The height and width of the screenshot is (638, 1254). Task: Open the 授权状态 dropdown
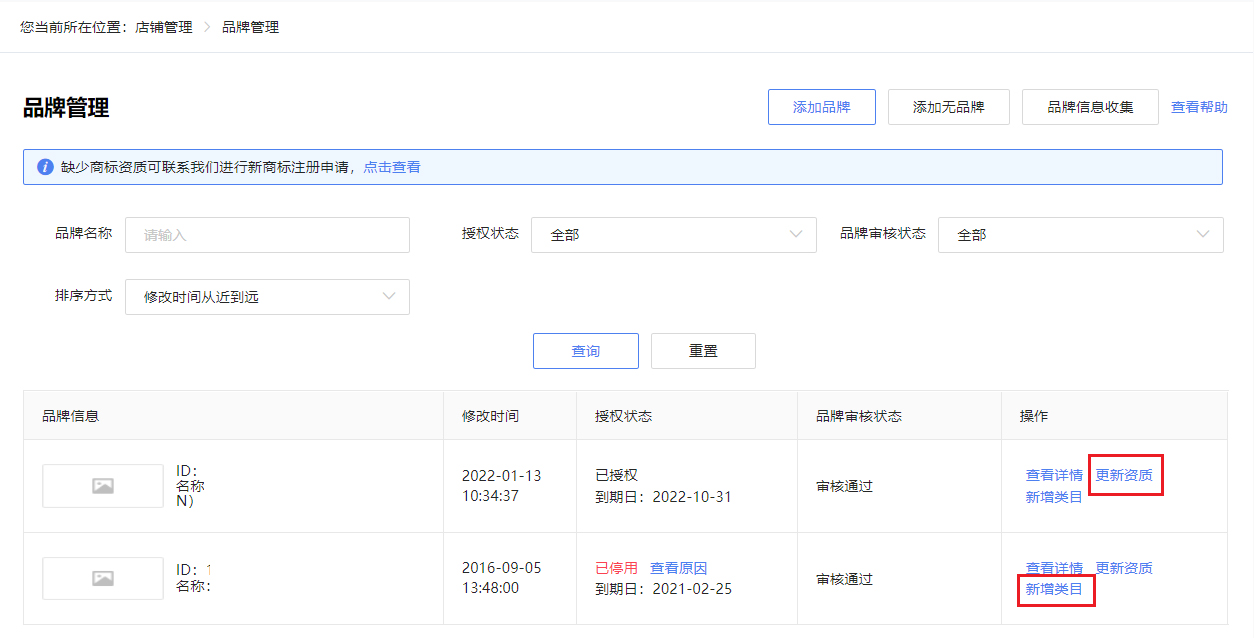point(673,235)
